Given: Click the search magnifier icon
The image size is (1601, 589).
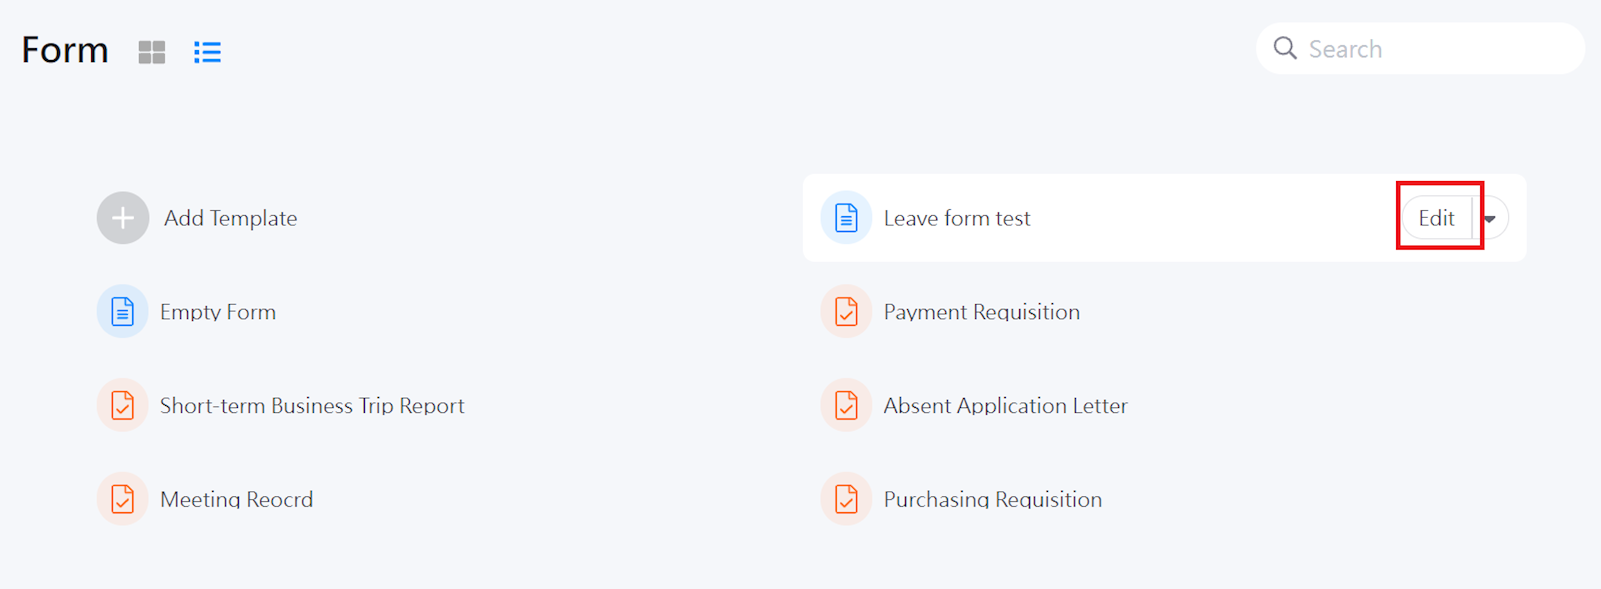Looking at the screenshot, I should (x=1285, y=48).
